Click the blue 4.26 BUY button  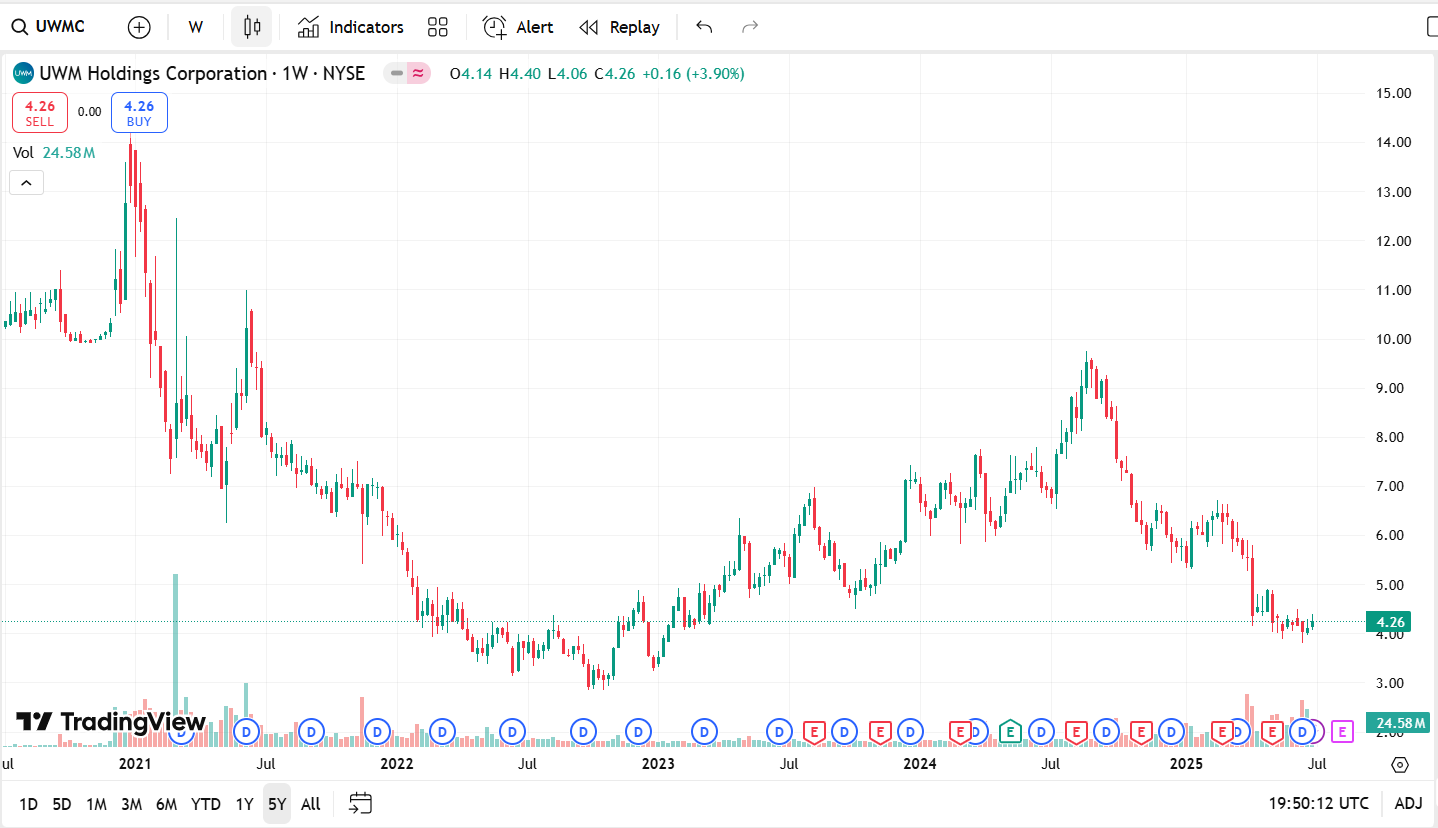tap(139, 112)
